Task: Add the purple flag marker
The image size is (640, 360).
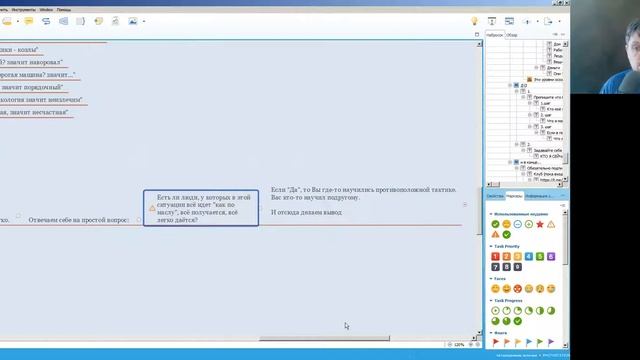Action: (x=551, y=342)
